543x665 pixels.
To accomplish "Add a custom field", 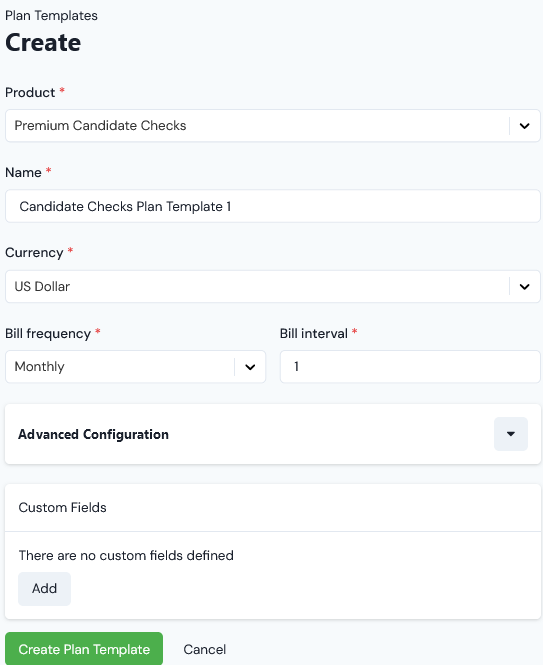I will [x=45, y=589].
